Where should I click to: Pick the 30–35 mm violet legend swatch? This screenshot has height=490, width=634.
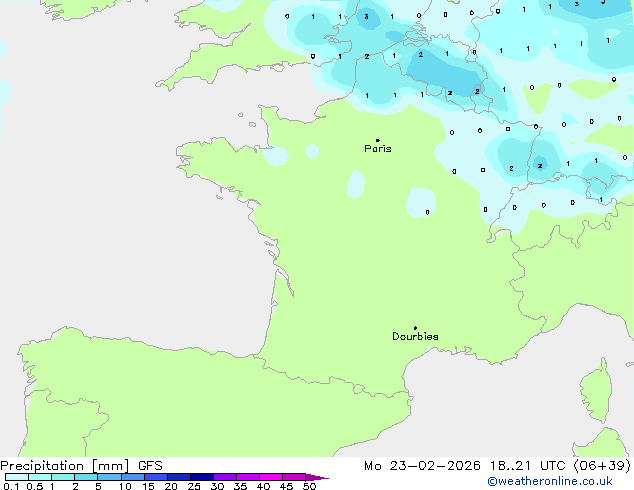pos(224,477)
